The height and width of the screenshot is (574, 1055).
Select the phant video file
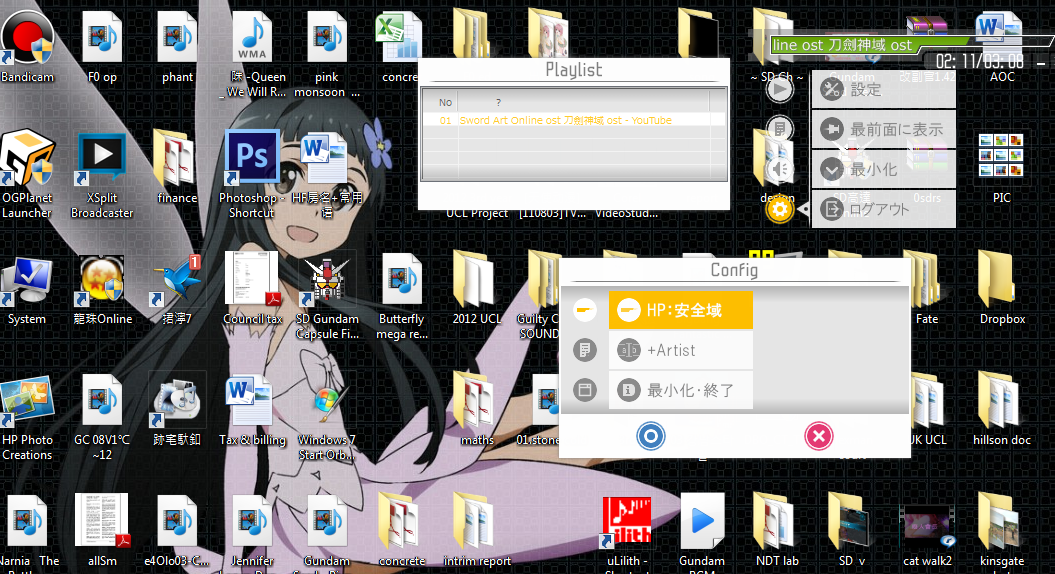pos(177,48)
